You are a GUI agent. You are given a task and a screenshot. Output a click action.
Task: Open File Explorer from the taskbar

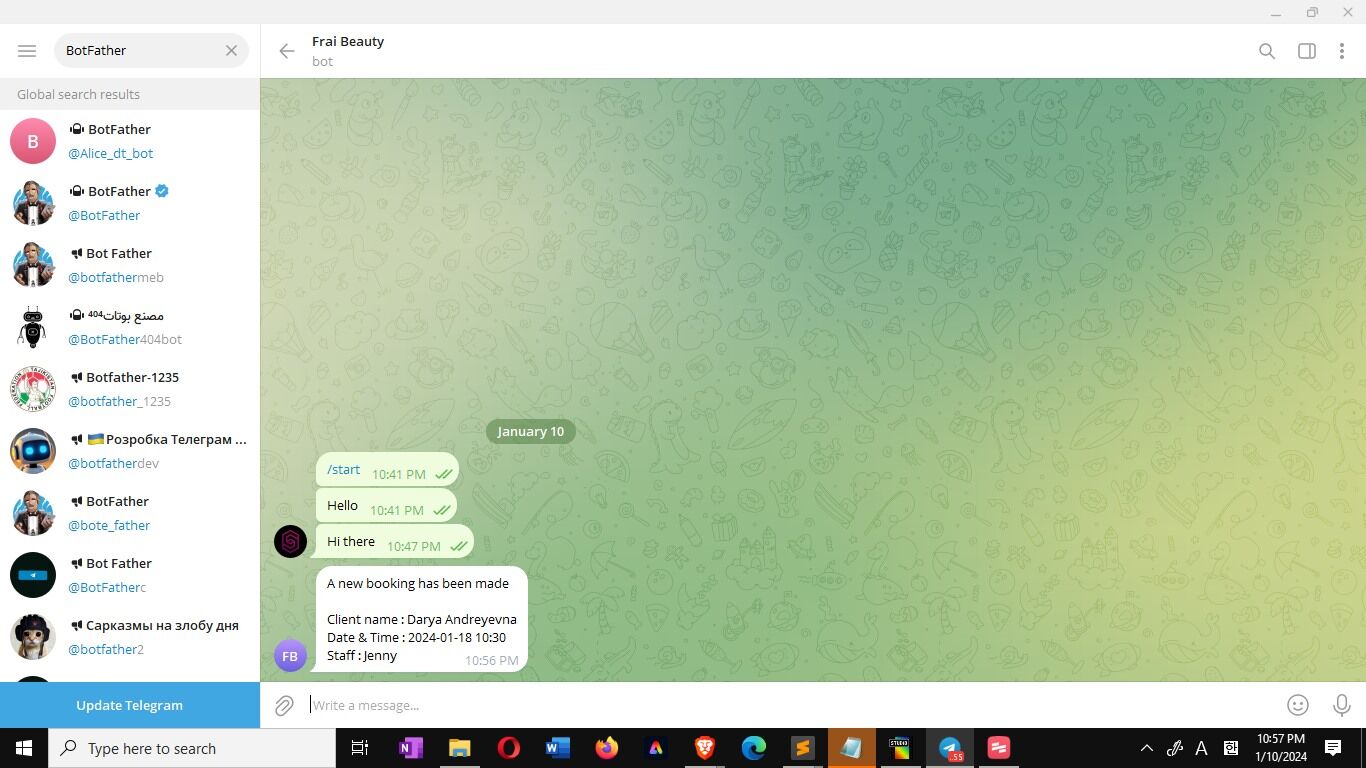coord(459,748)
